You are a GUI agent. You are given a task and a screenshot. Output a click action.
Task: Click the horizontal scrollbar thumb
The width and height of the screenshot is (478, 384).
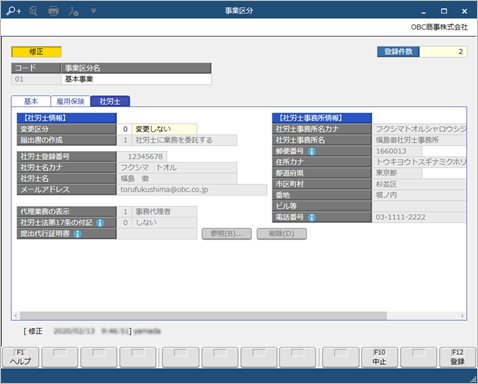click(x=203, y=315)
